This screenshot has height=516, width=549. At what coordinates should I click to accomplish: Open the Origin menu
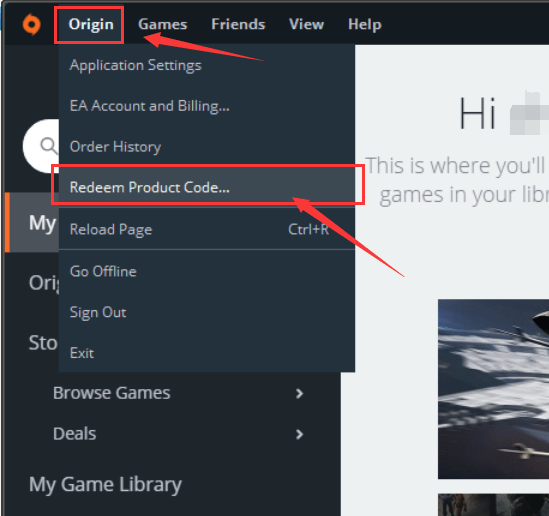click(91, 25)
